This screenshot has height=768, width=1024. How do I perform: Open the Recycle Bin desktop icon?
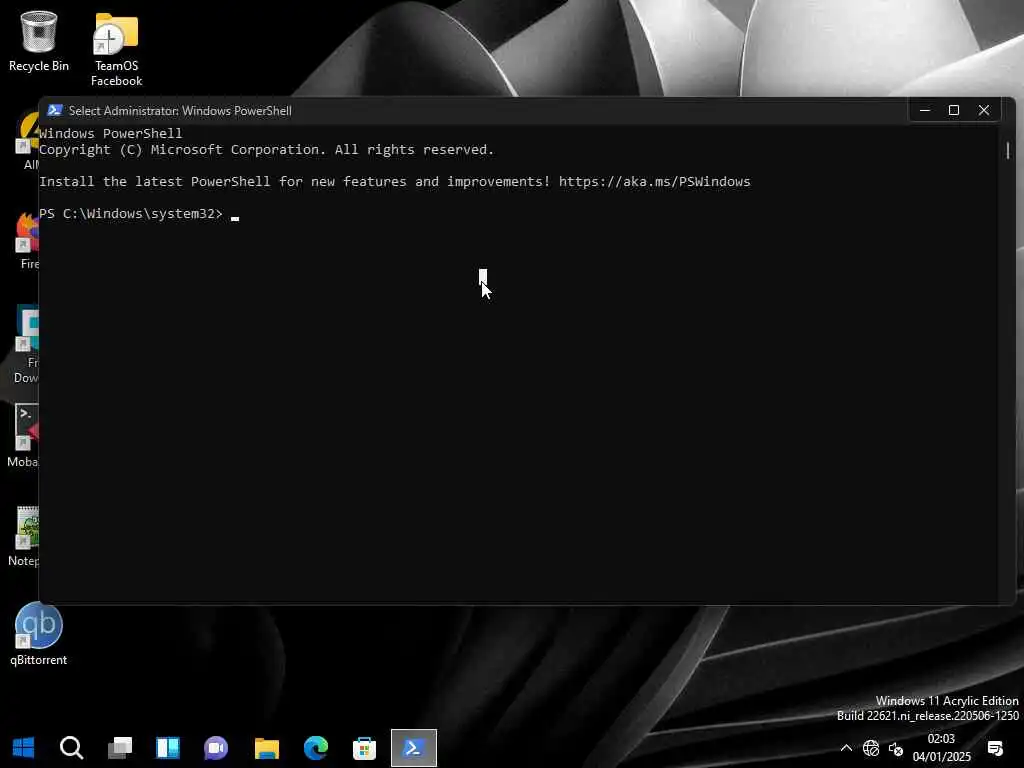tap(39, 40)
